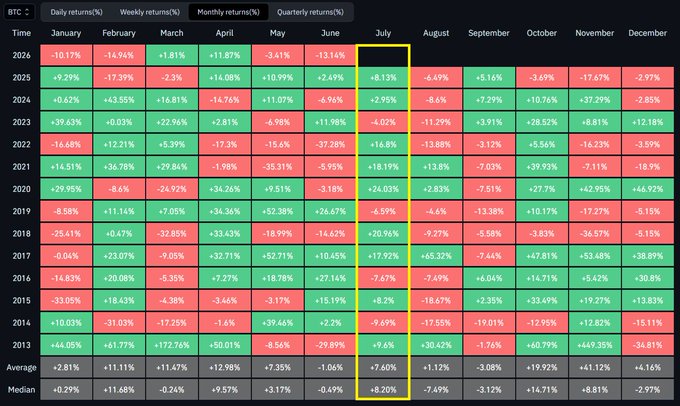Click the March column header
Screen dimensions: 680x406
coord(172,33)
